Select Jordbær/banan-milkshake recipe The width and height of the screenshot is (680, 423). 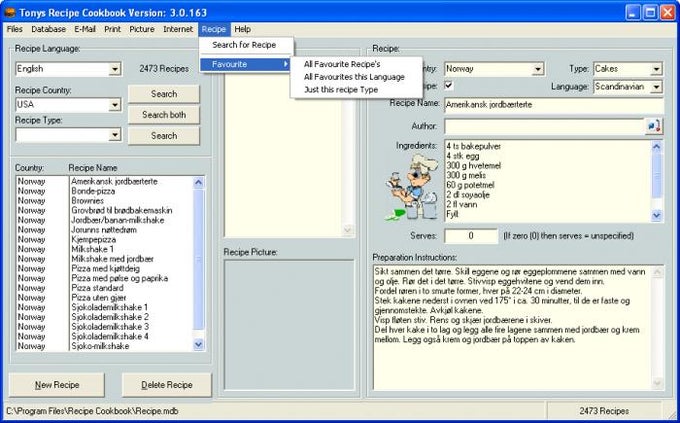[x=118, y=220]
